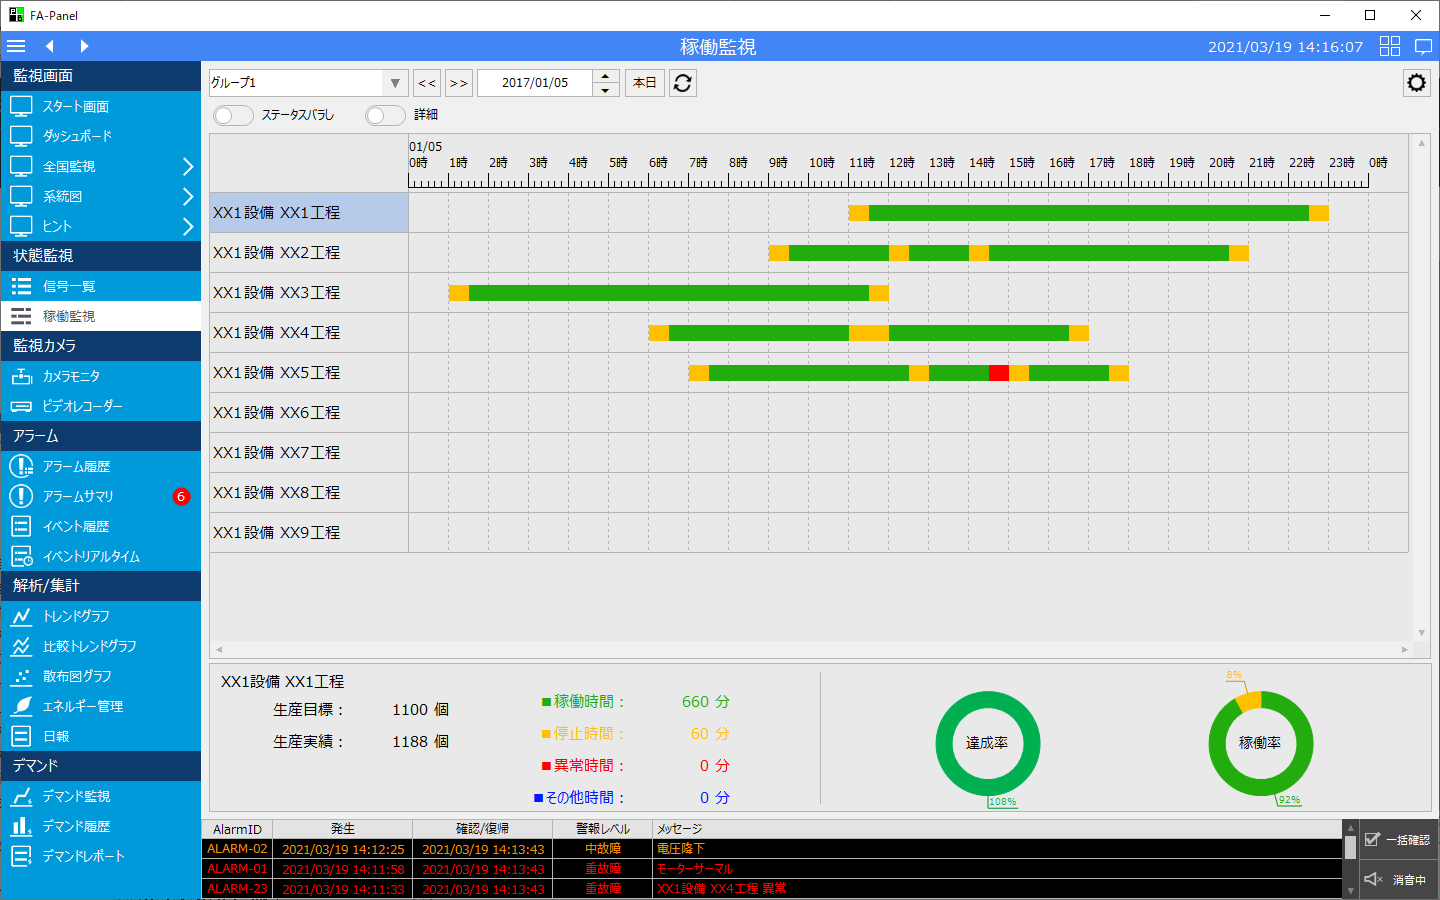
Task: Open the グループ1 dropdown arrow
Action: pyautogui.click(x=395, y=83)
